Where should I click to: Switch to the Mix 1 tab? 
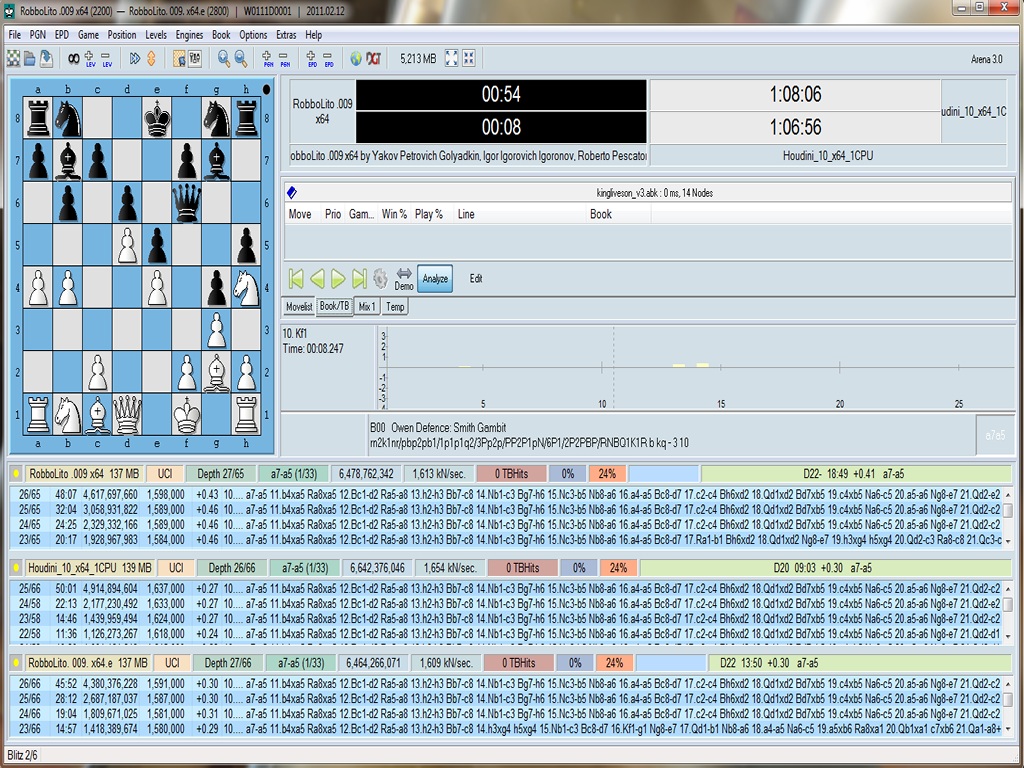tap(368, 306)
